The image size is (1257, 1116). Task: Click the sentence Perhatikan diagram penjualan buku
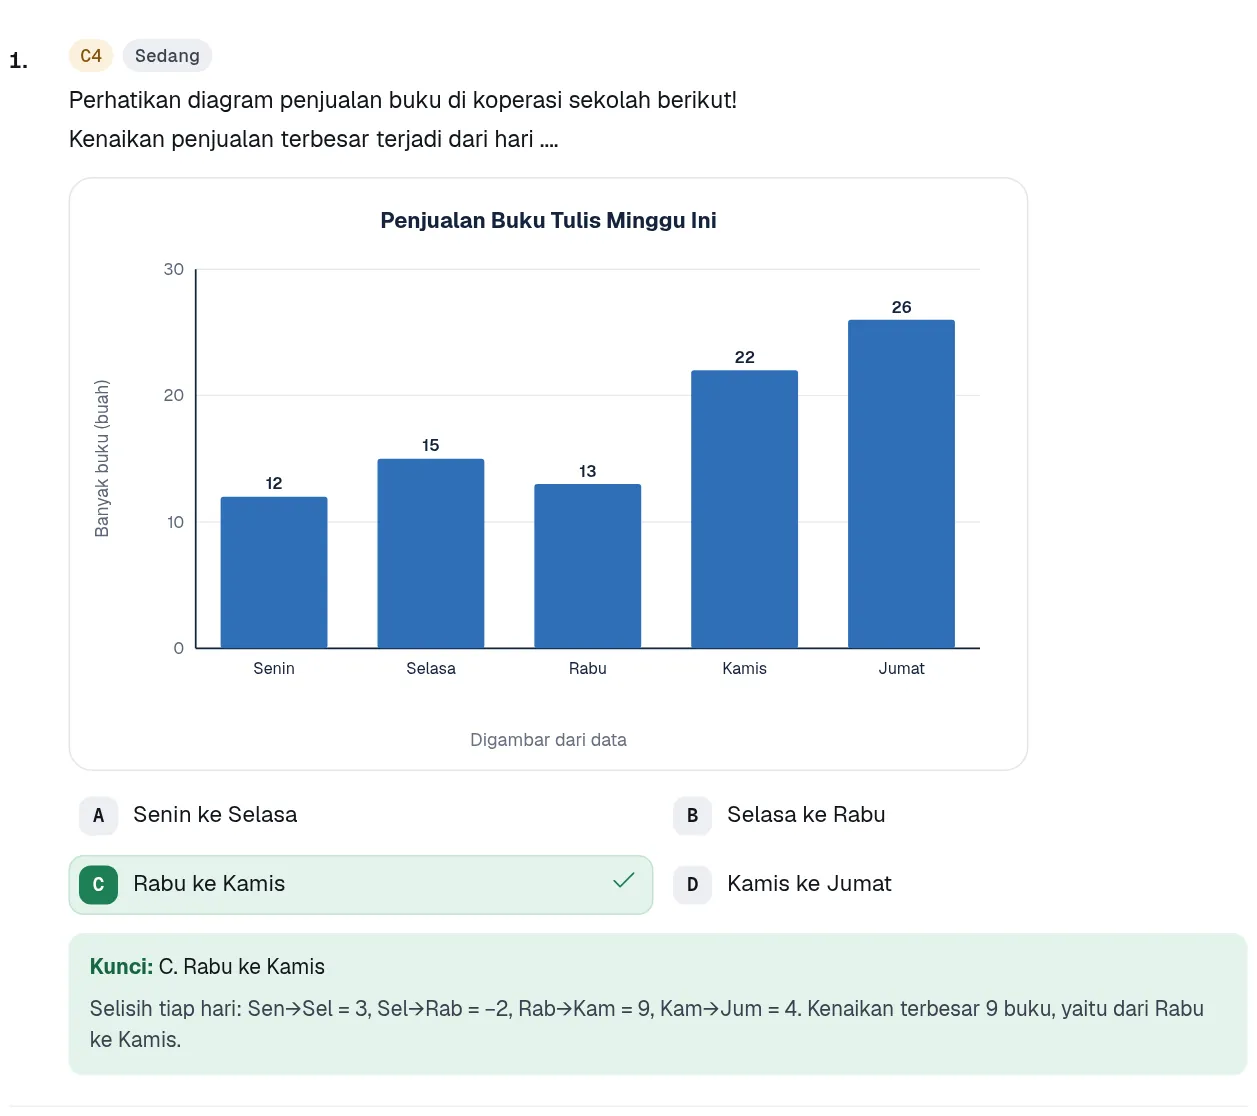403,100
